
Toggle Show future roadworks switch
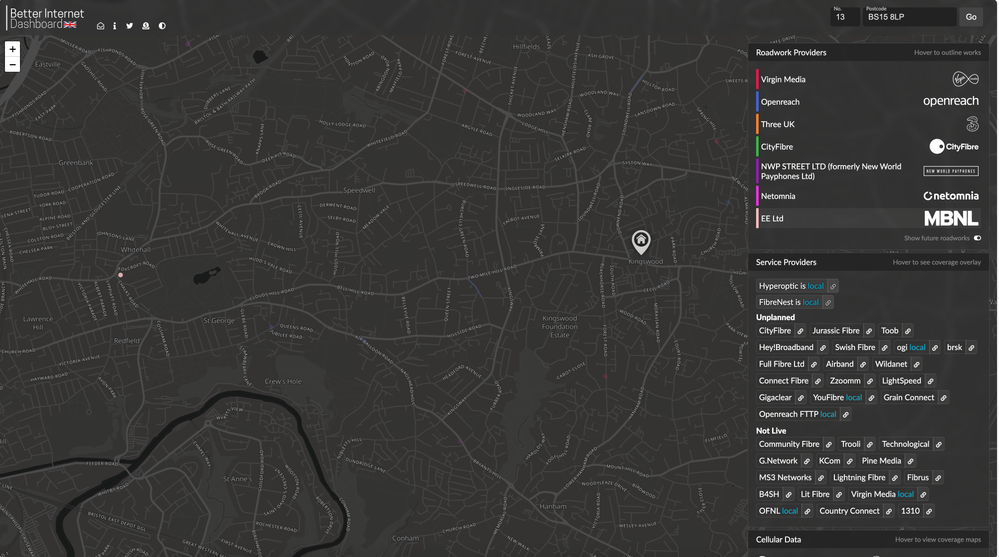point(977,238)
